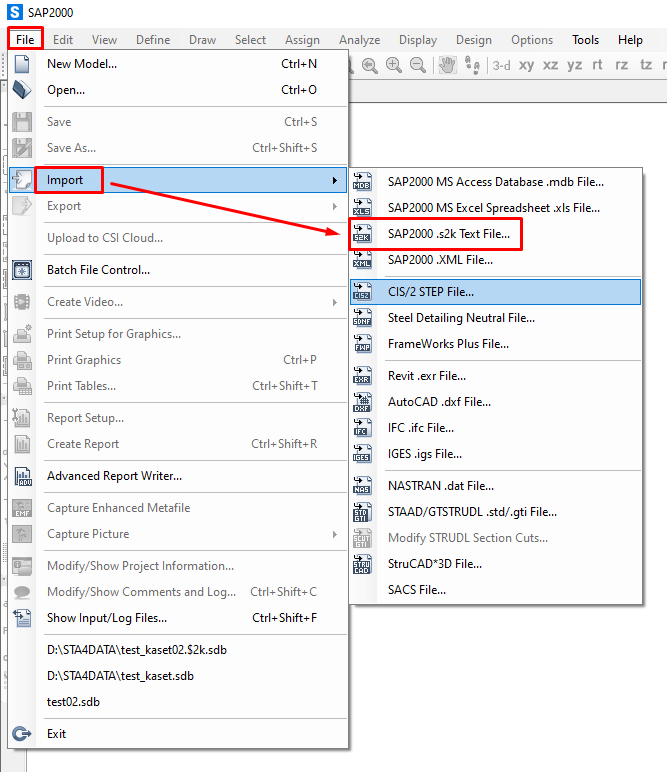Click the NAS NASTRAN import icon
The width and height of the screenshot is (667, 772).
tap(362, 486)
